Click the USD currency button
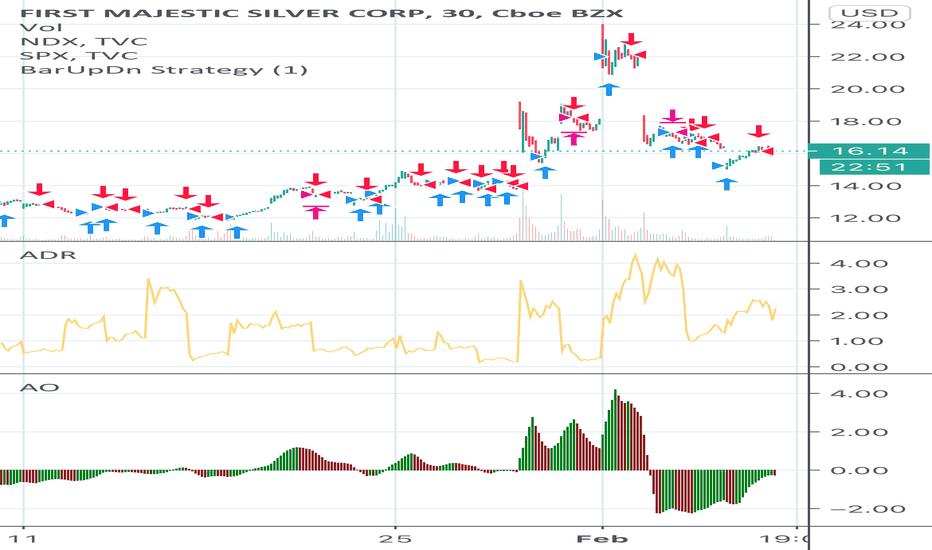 click(x=869, y=12)
